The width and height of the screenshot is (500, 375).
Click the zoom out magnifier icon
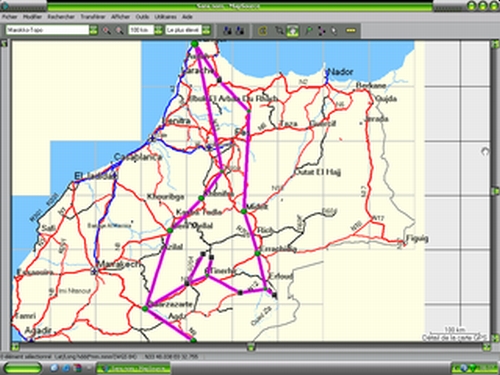point(119,30)
